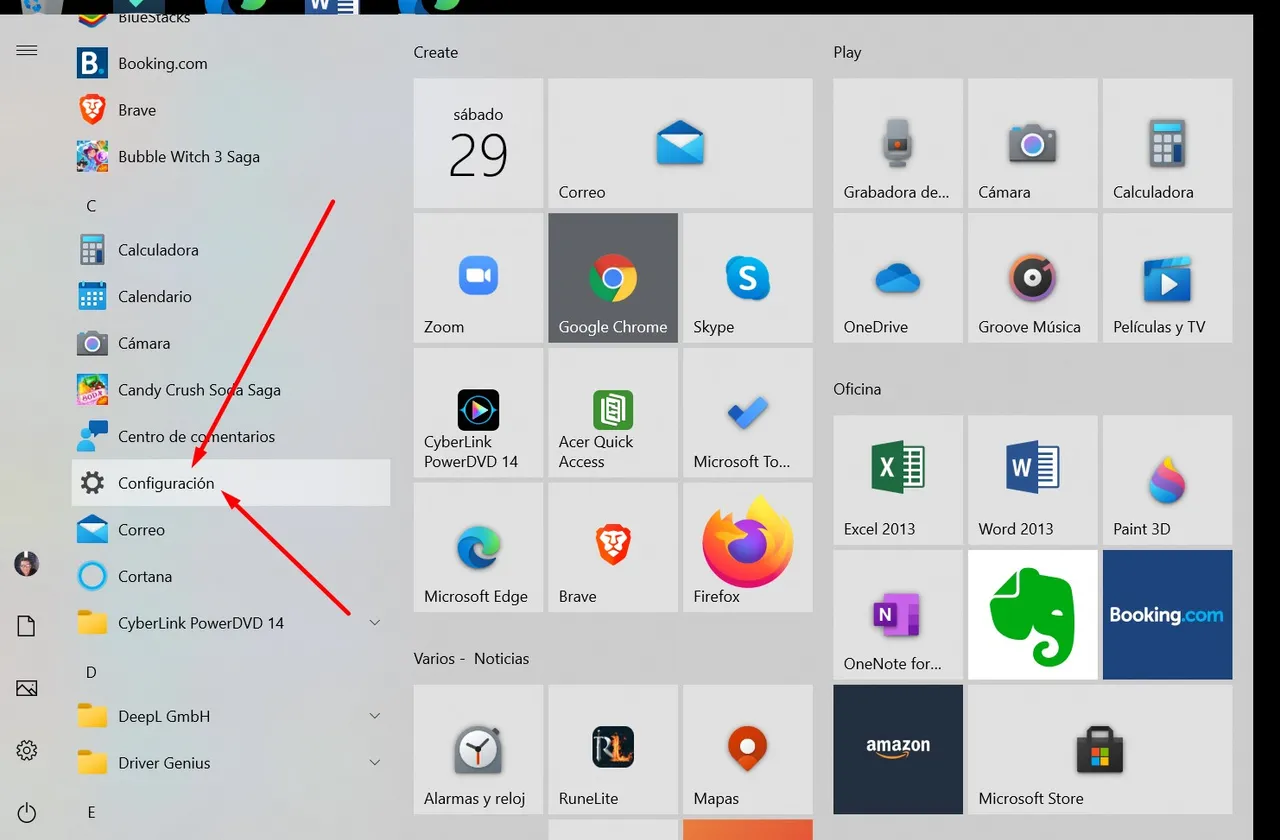
Task: Launch the Microsoft Store tile
Action: click(x=1100, y=750)
